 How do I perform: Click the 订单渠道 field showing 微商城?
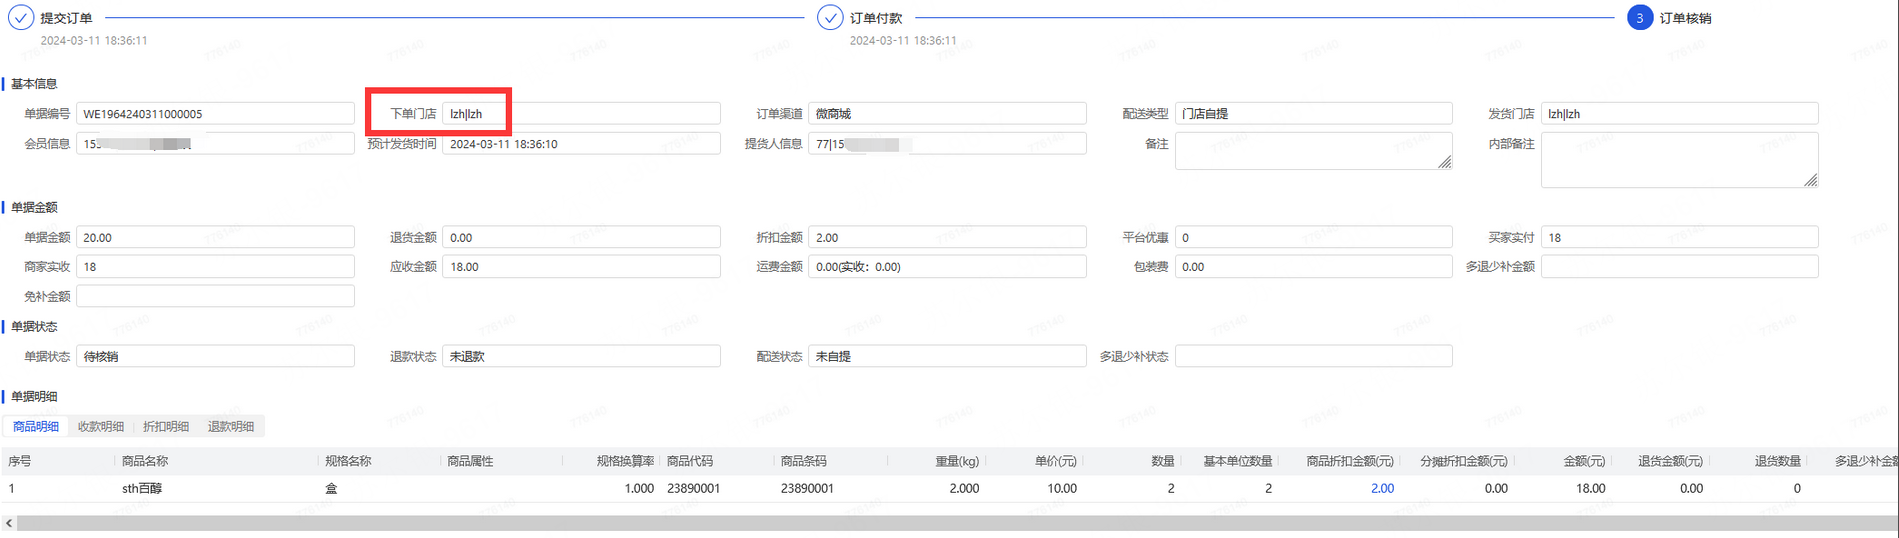pyautogui.click(x=947, y=114)
